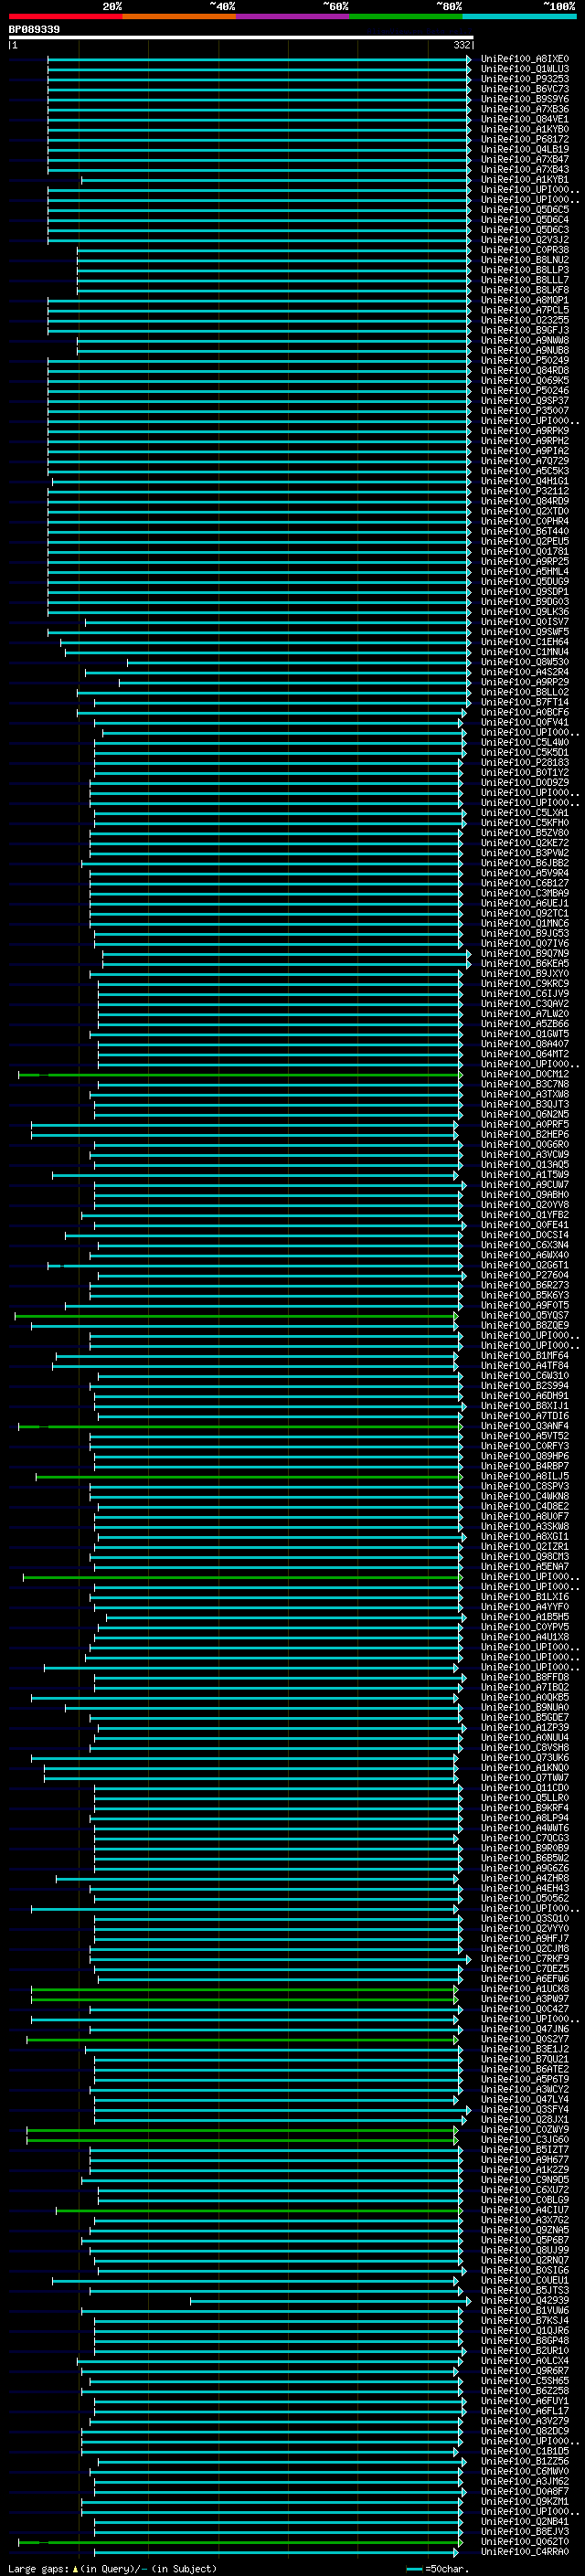Viewport: 585px width, 2576px height.
Task: Select hit label UniRef100_B8FFD8
Action: (525, 1678)
